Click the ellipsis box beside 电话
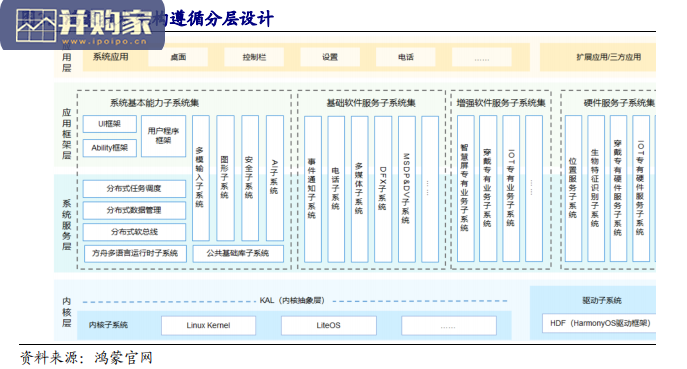Image resolution: width=687 pixels, height=369 pixels. pyautogui.click(x=482, y=57)
